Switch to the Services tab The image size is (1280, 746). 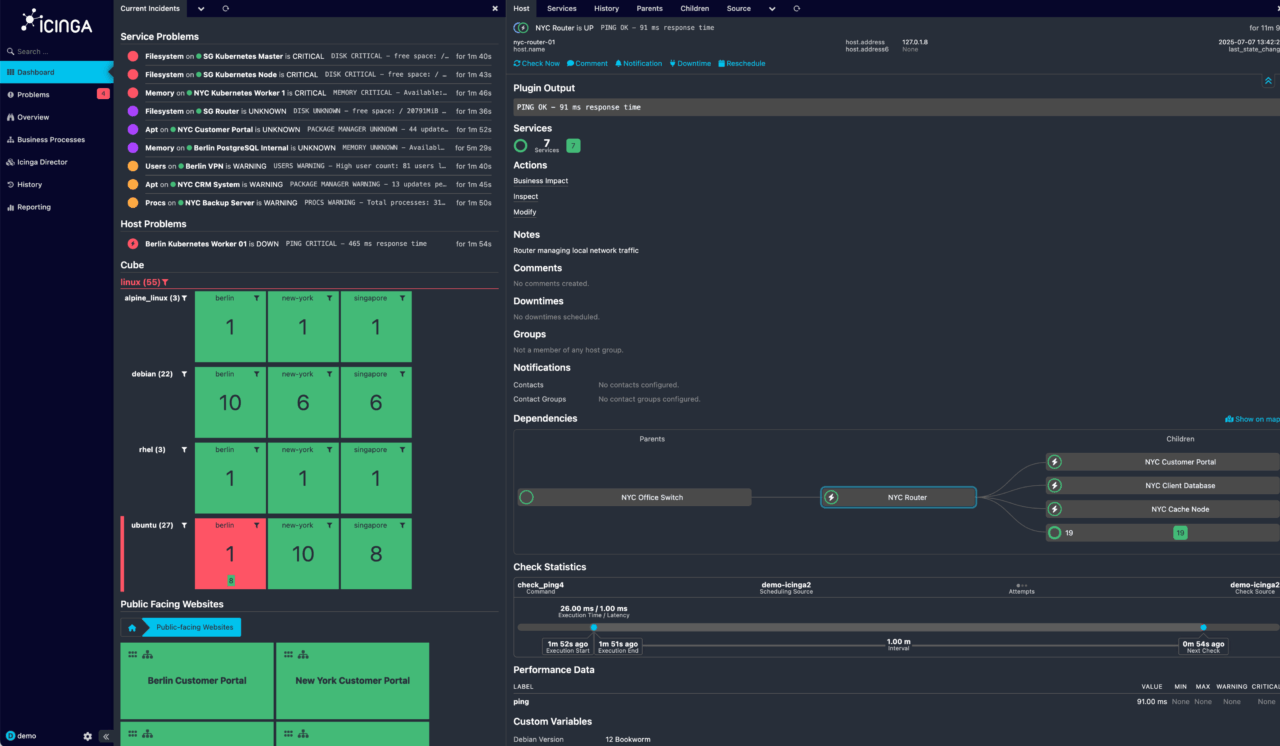(x=561, y=8)
